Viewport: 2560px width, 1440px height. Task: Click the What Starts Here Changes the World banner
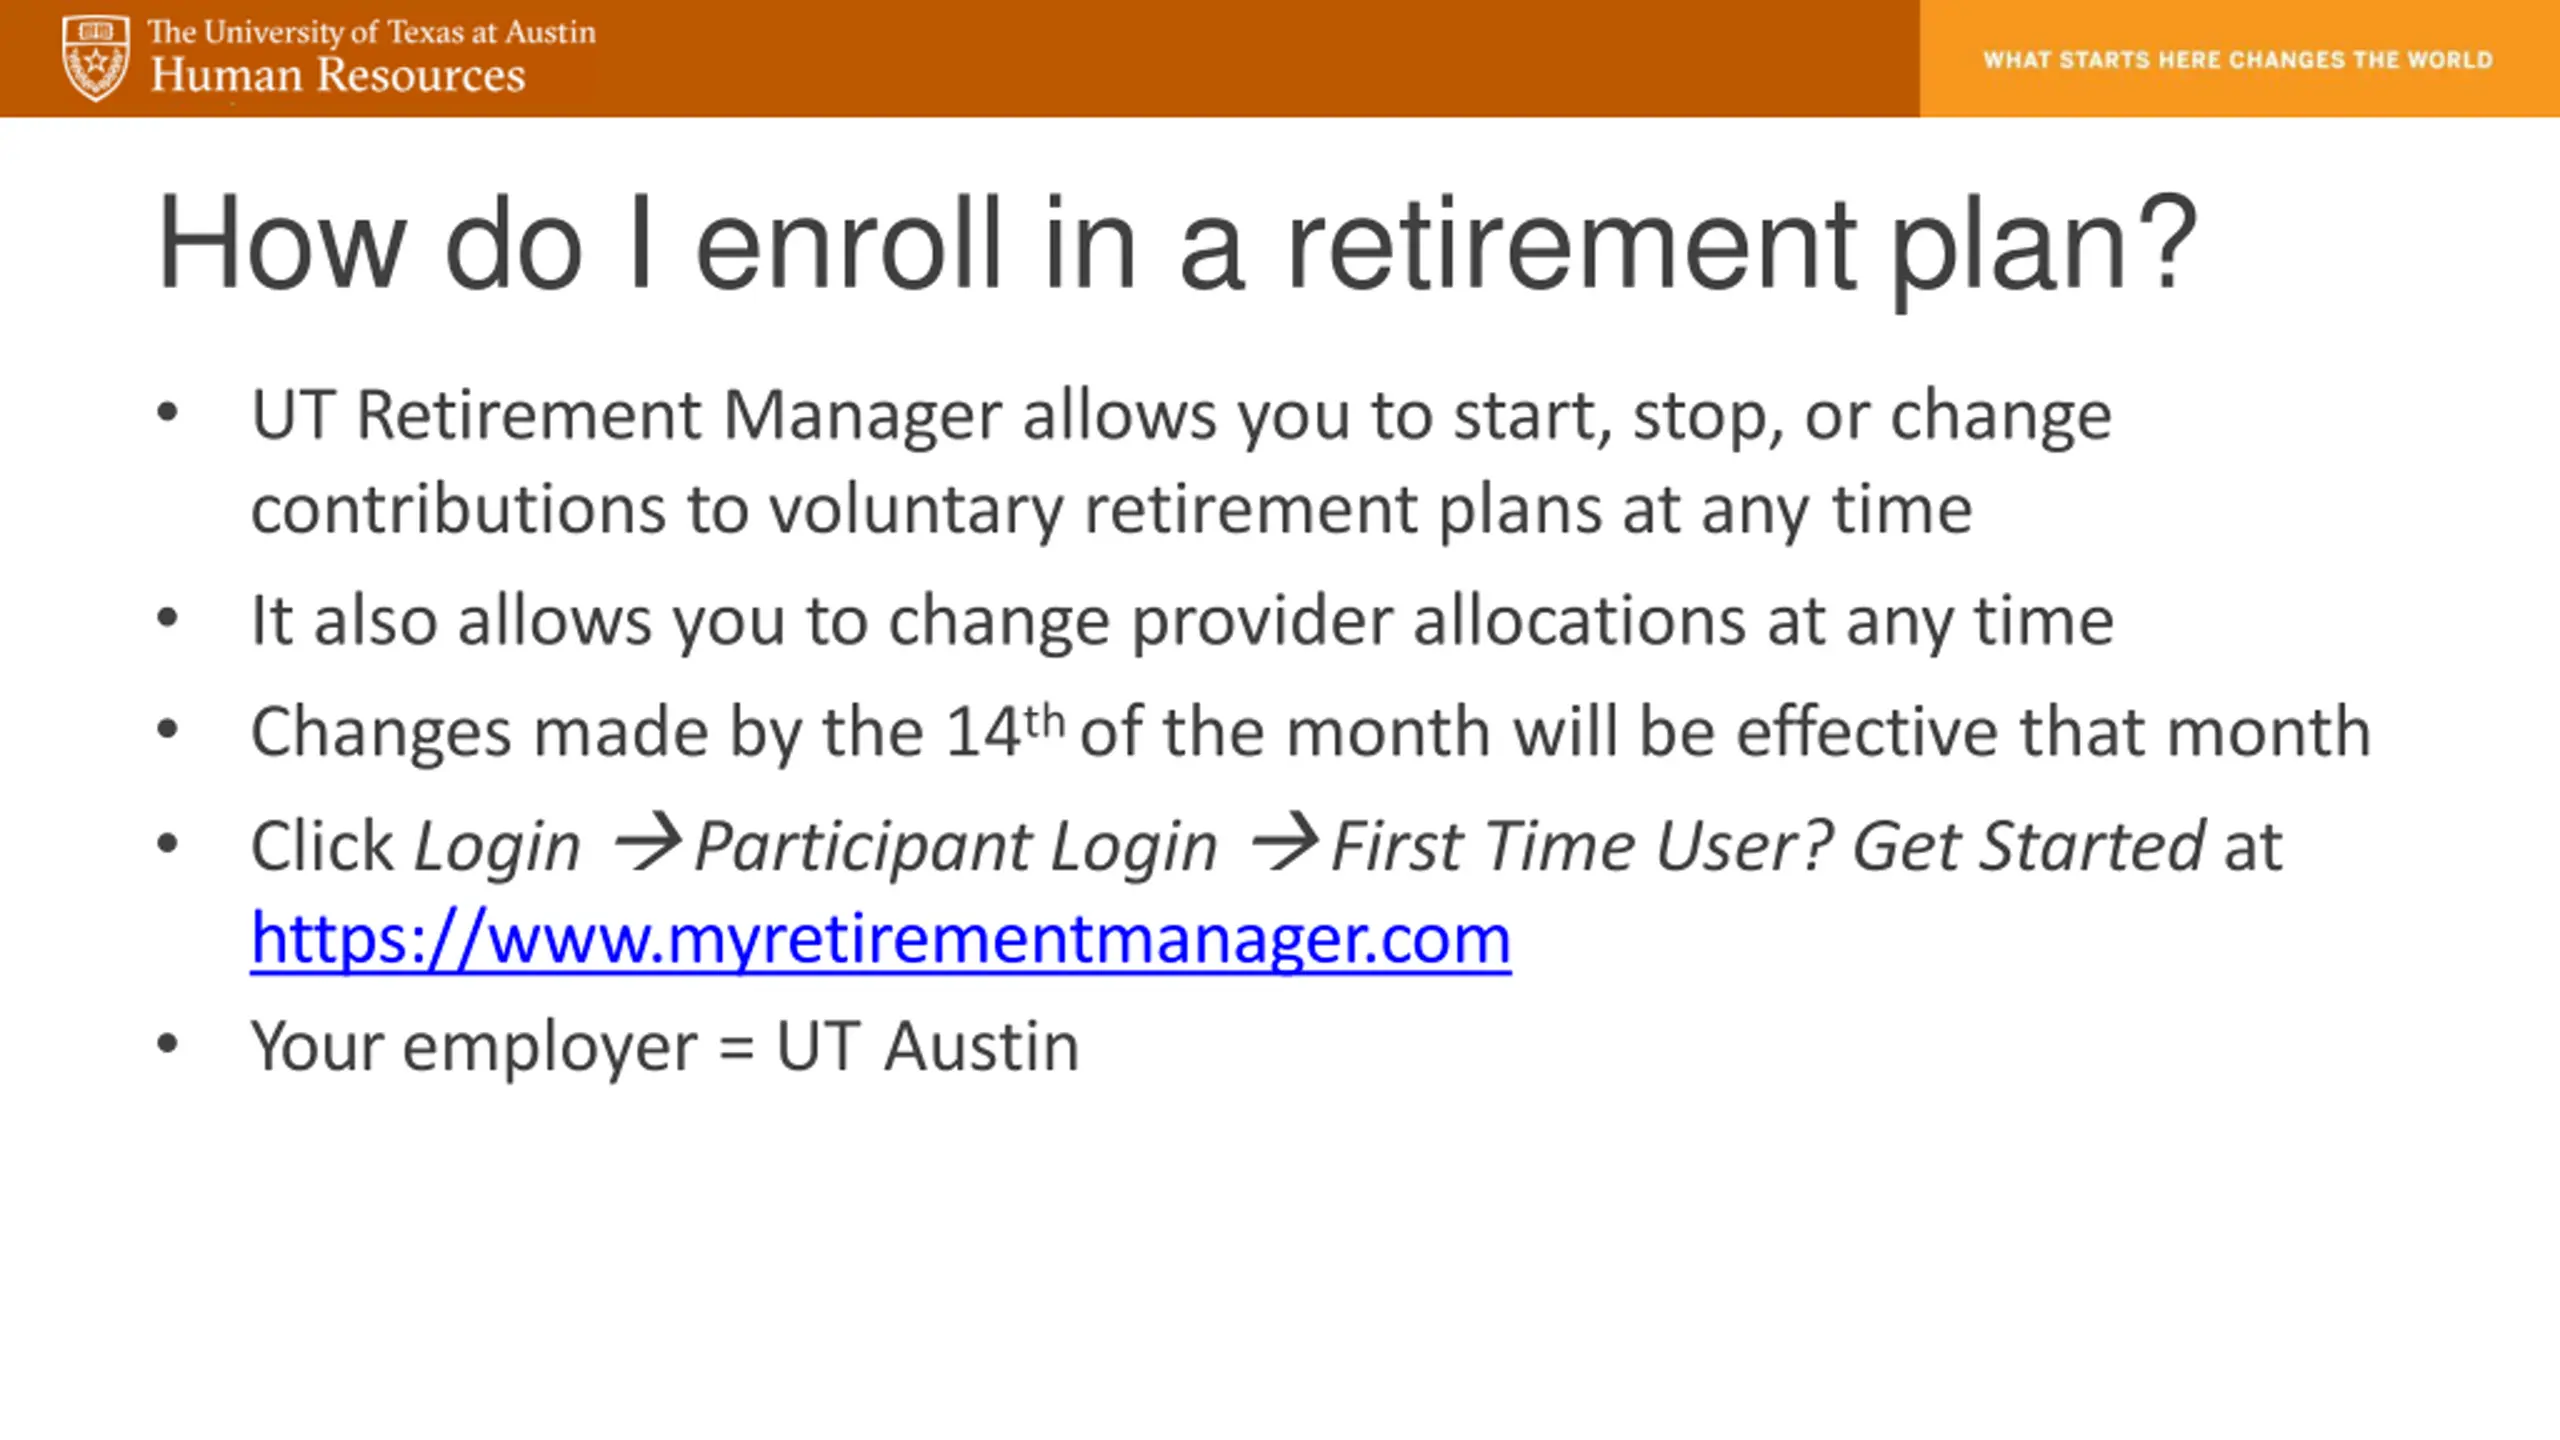point(2238,60)
